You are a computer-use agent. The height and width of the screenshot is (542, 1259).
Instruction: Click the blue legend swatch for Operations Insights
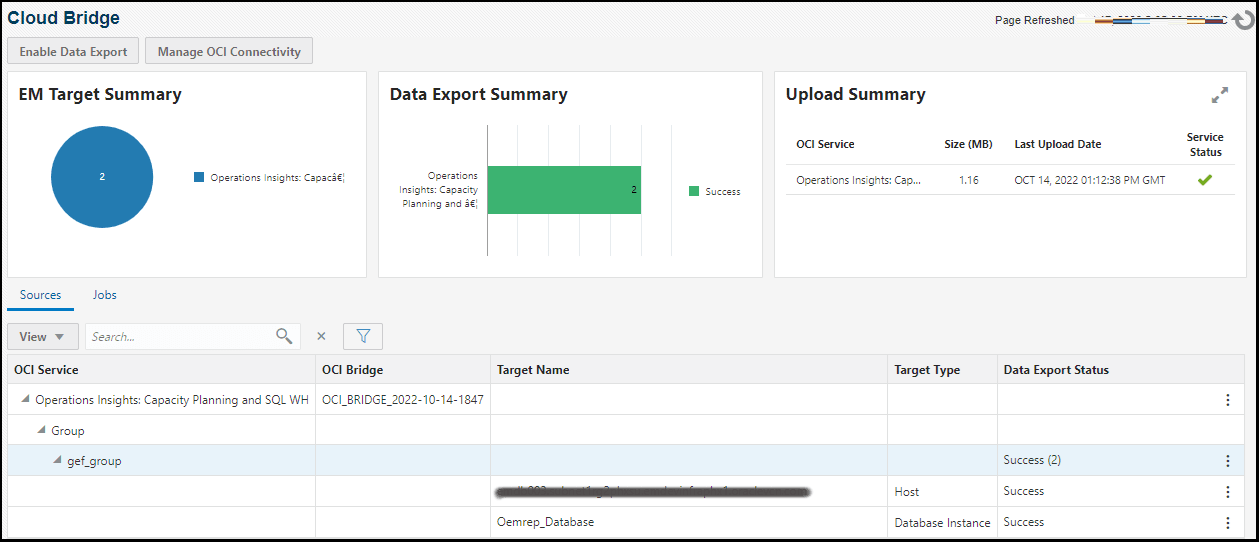click(x=199, y=177)
